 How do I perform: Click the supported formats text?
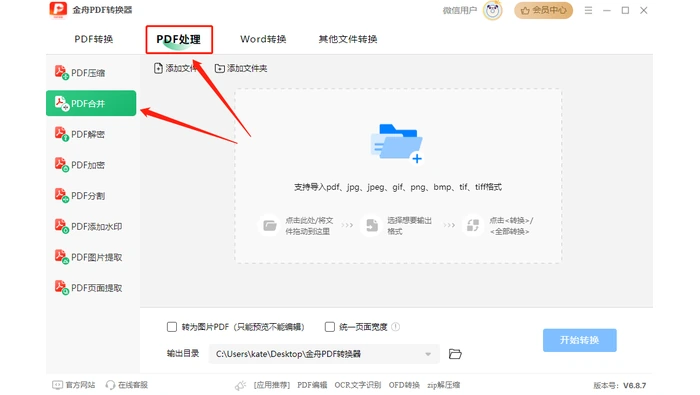point(397,187)
